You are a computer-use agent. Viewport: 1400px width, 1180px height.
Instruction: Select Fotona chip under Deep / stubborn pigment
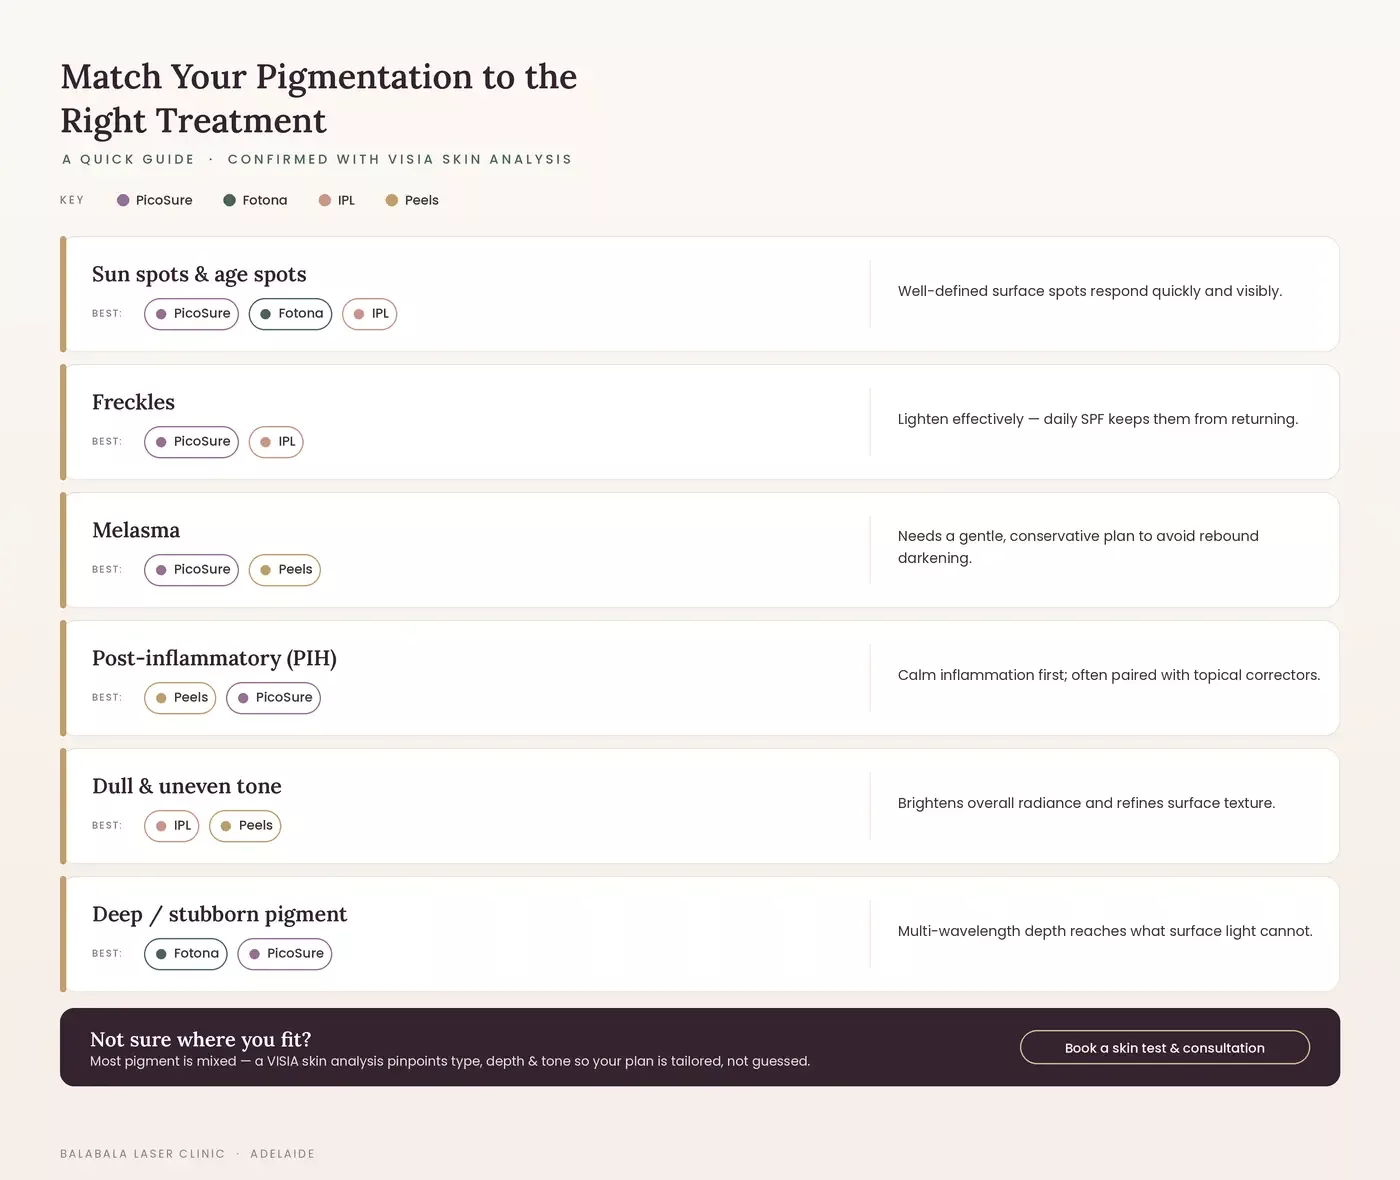pyautogui.click(x=186, y=954)
